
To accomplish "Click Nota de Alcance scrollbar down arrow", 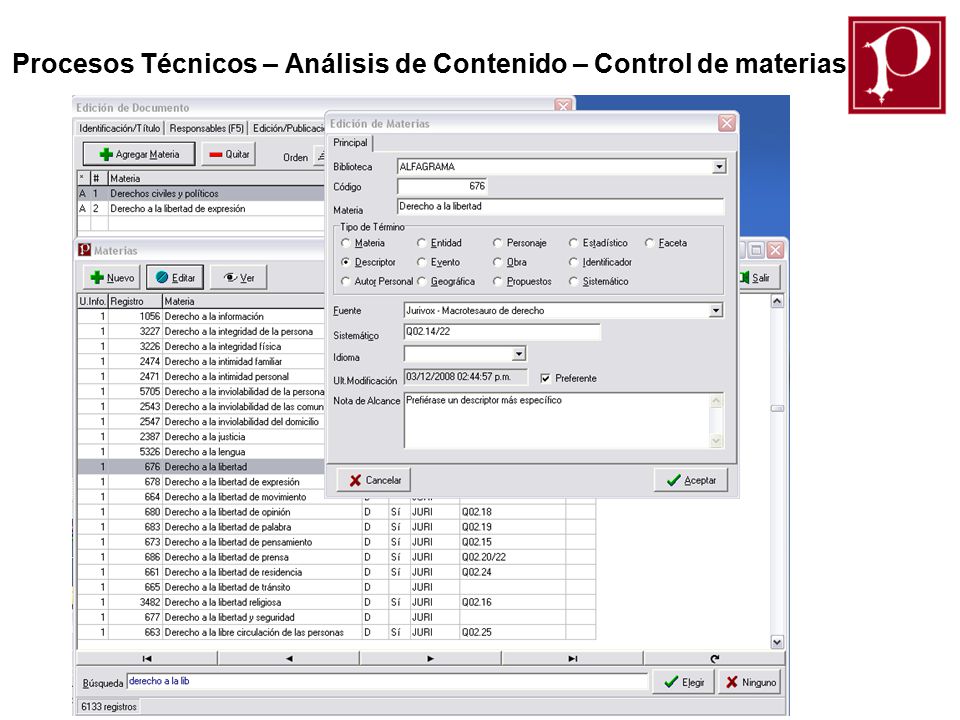I will (716, 441).
